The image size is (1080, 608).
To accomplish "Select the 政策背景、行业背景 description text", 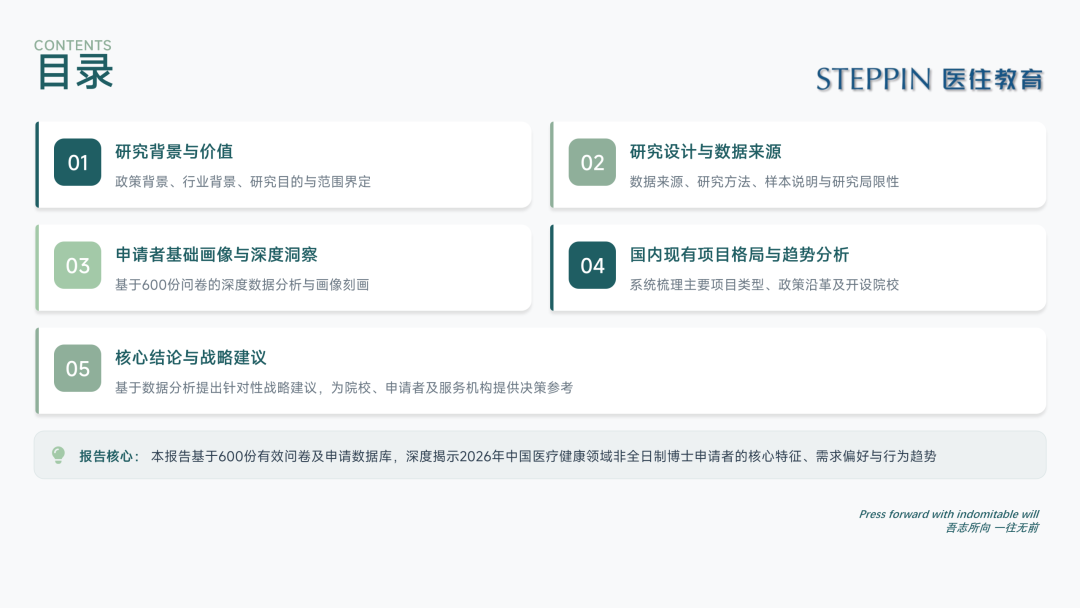I will 243,182.
